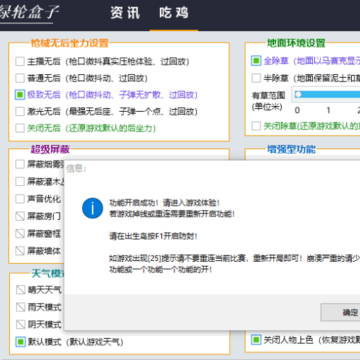
Task: Click 枪械无后坐力设置 group title
Action: (70, 43)
